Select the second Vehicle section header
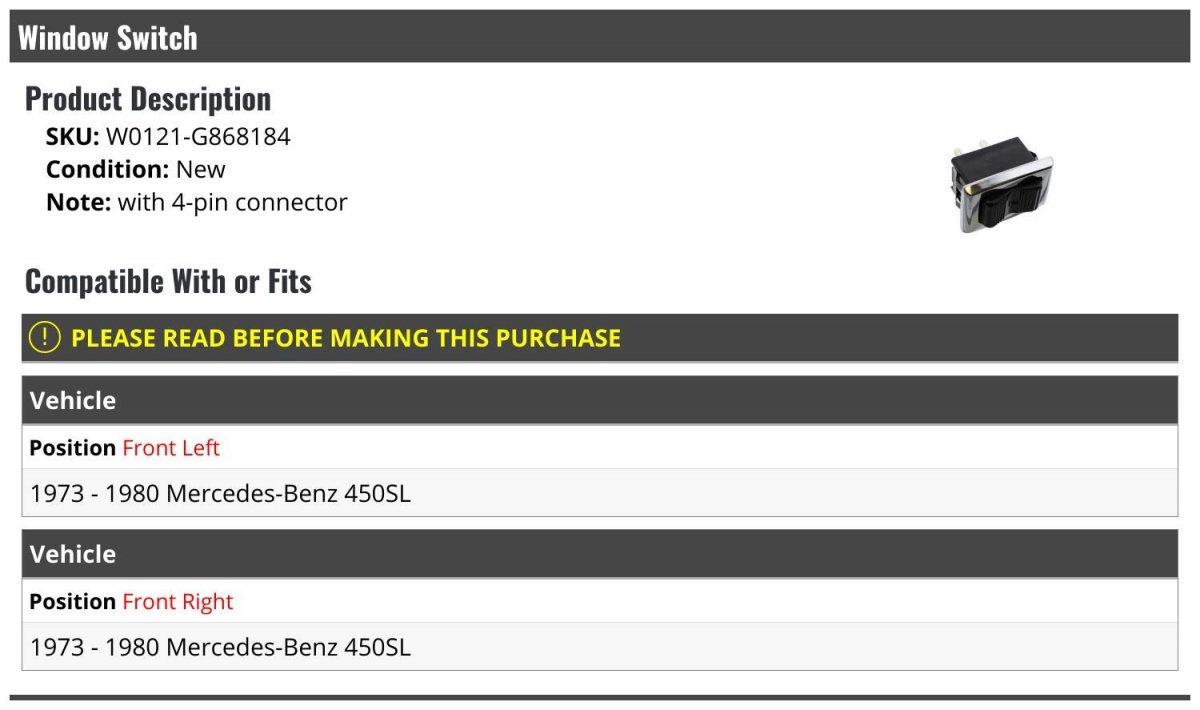 pos(600,555)
